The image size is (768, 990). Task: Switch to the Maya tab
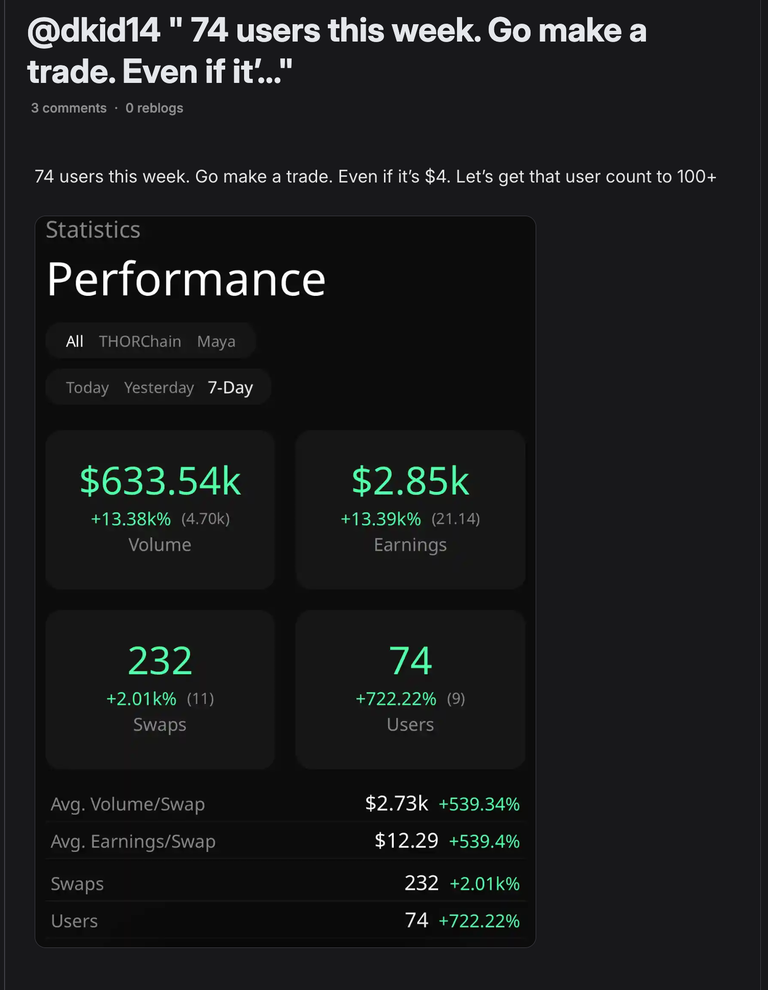pos(216,341)
